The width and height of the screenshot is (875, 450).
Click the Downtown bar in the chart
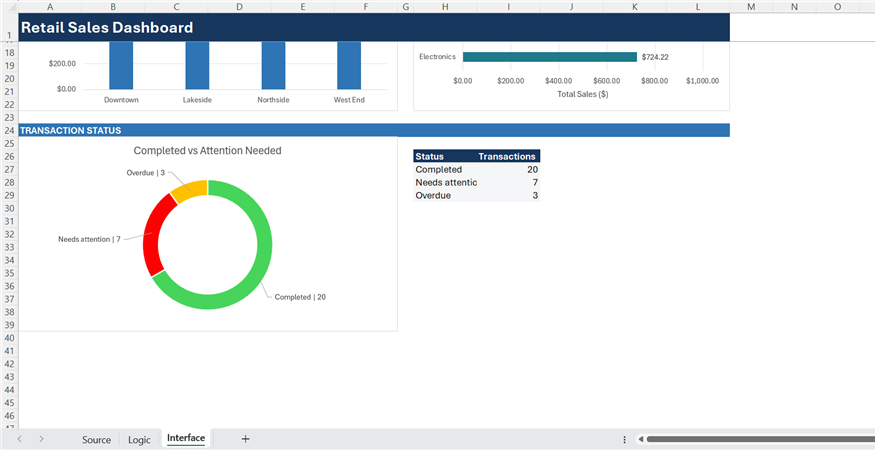[121, 65]
